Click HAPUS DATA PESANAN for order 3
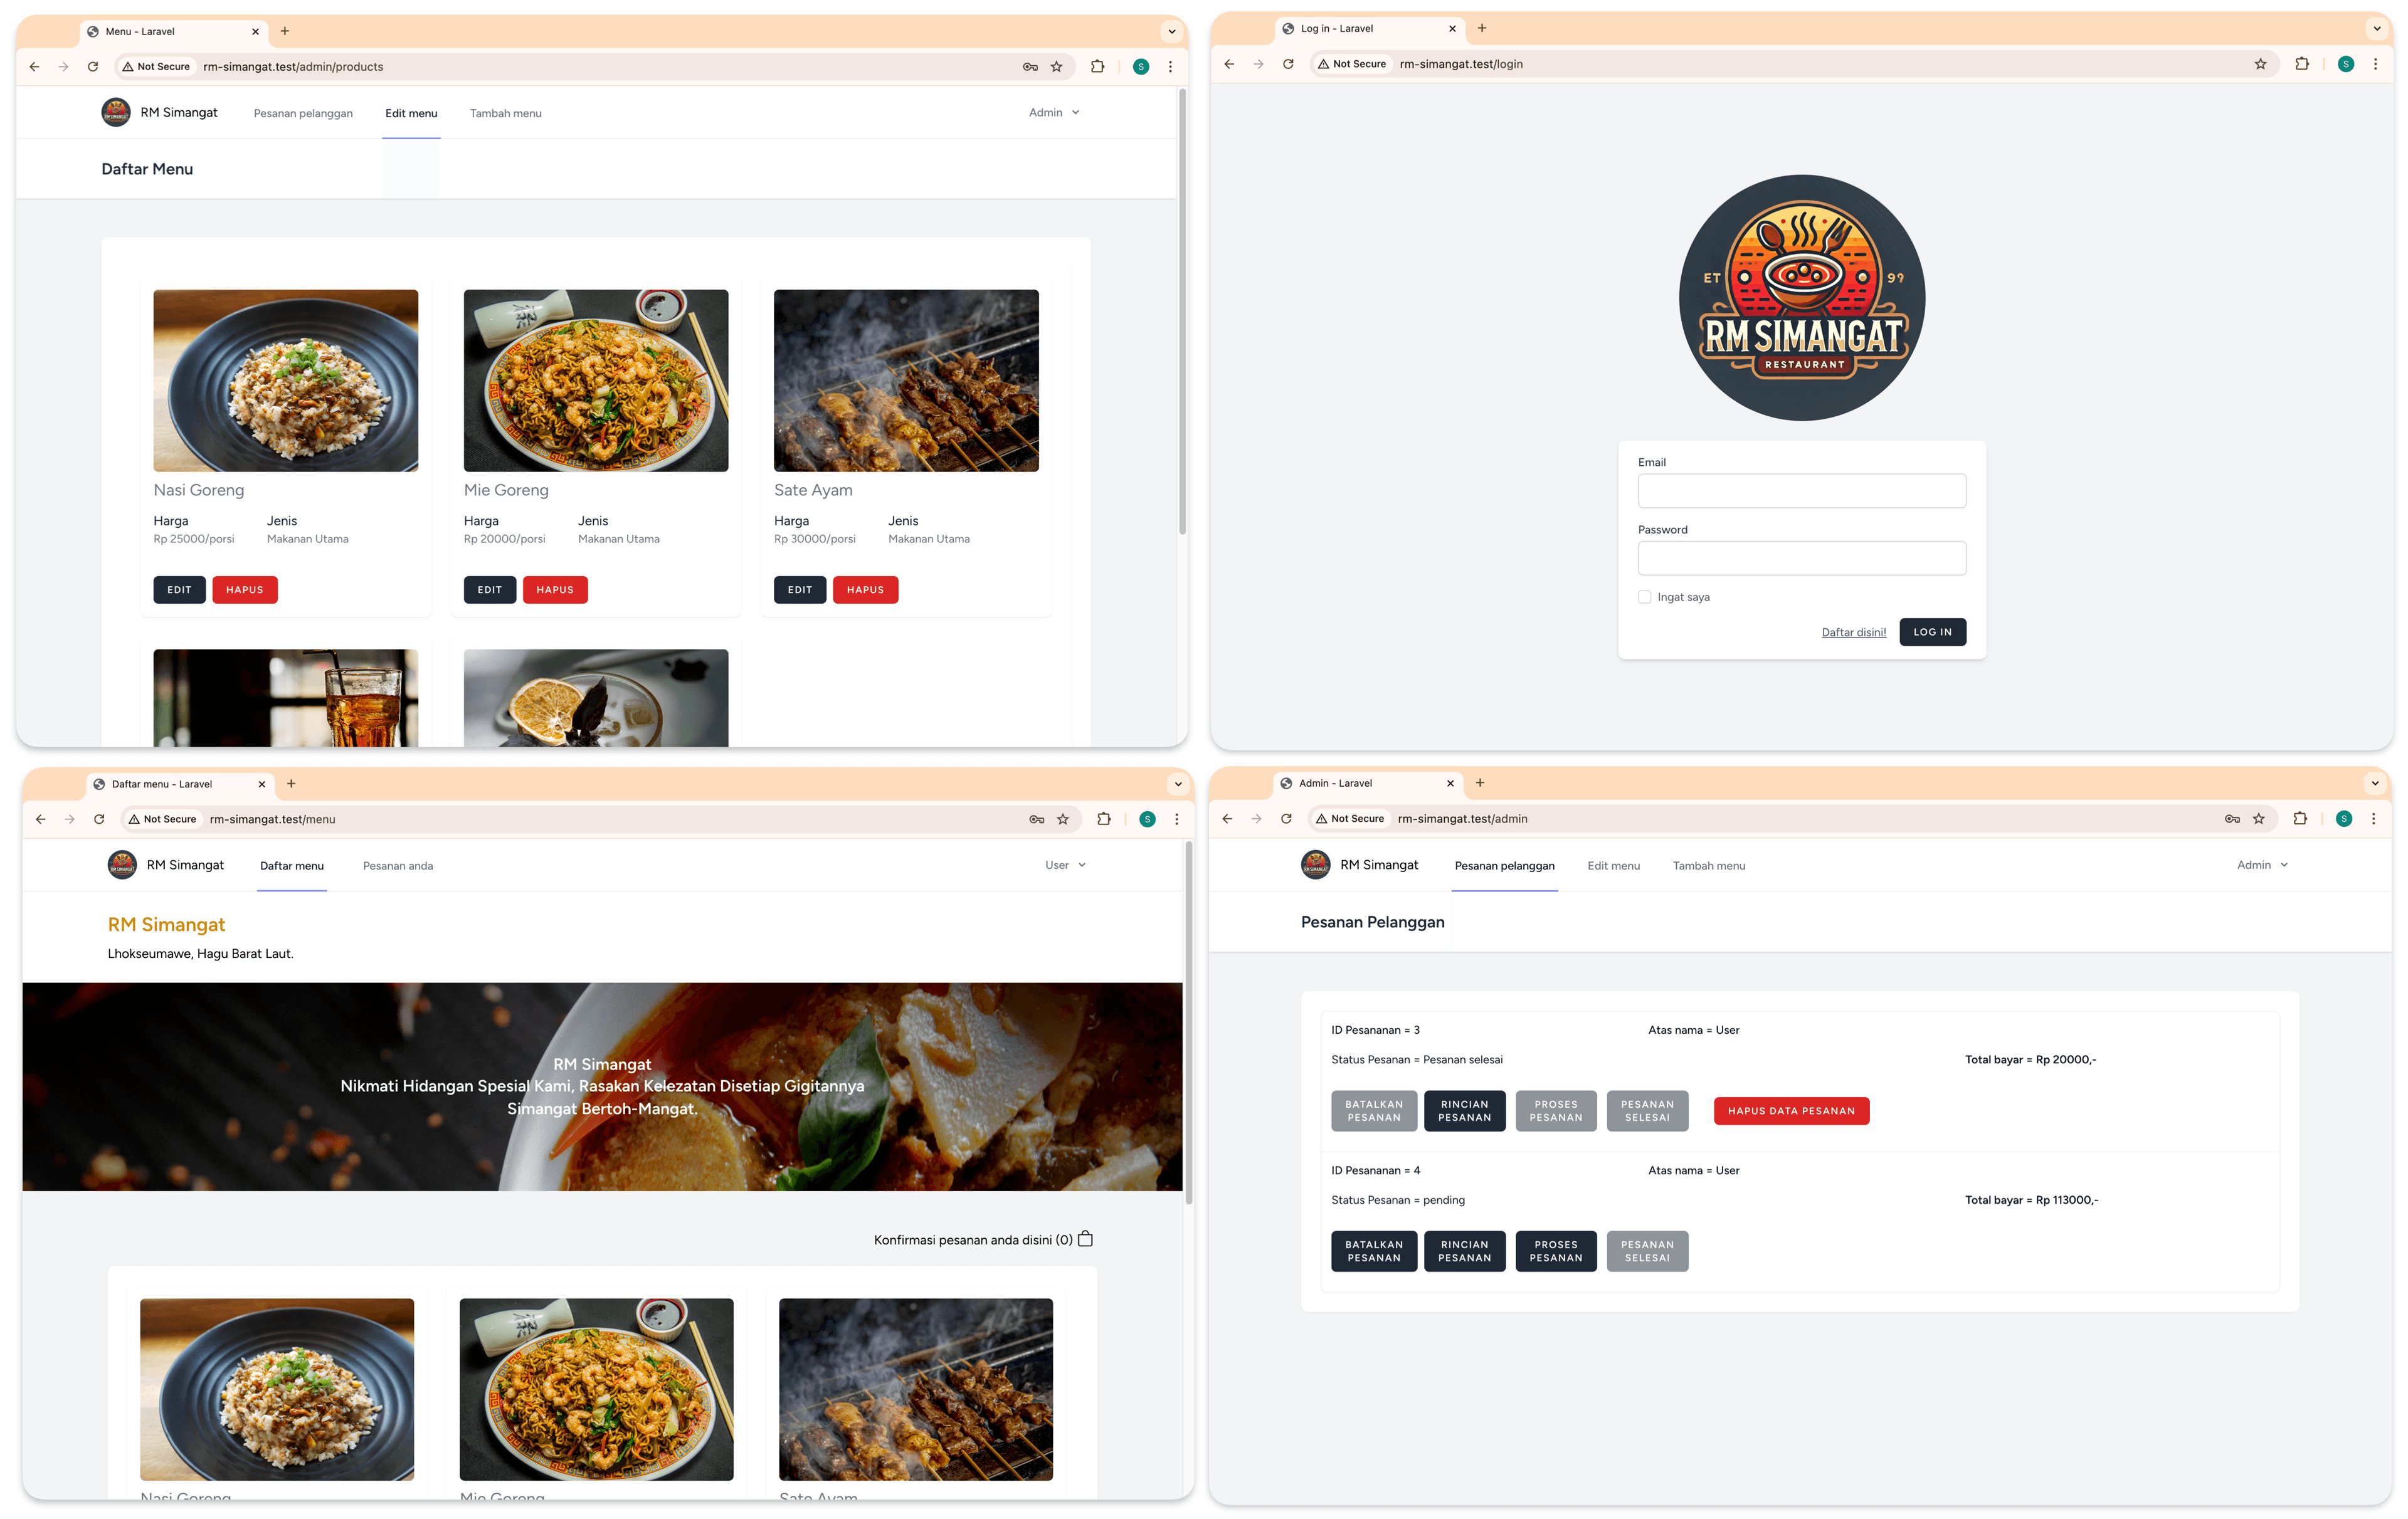 point(1791,1110)
